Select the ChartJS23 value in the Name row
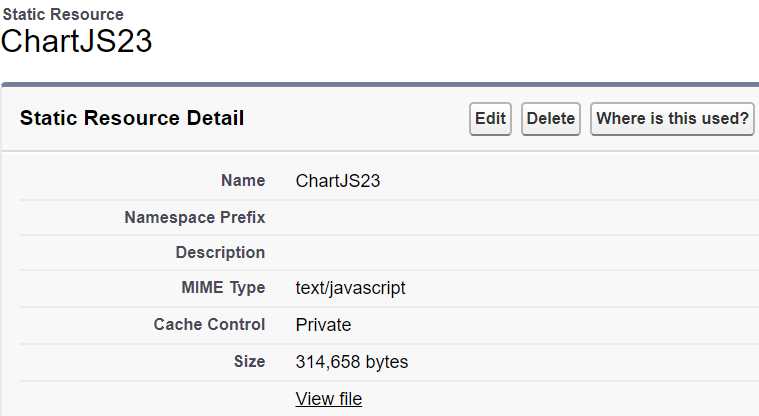The width and height of the screenshot is (759, 416). click(x=338, y=181)
